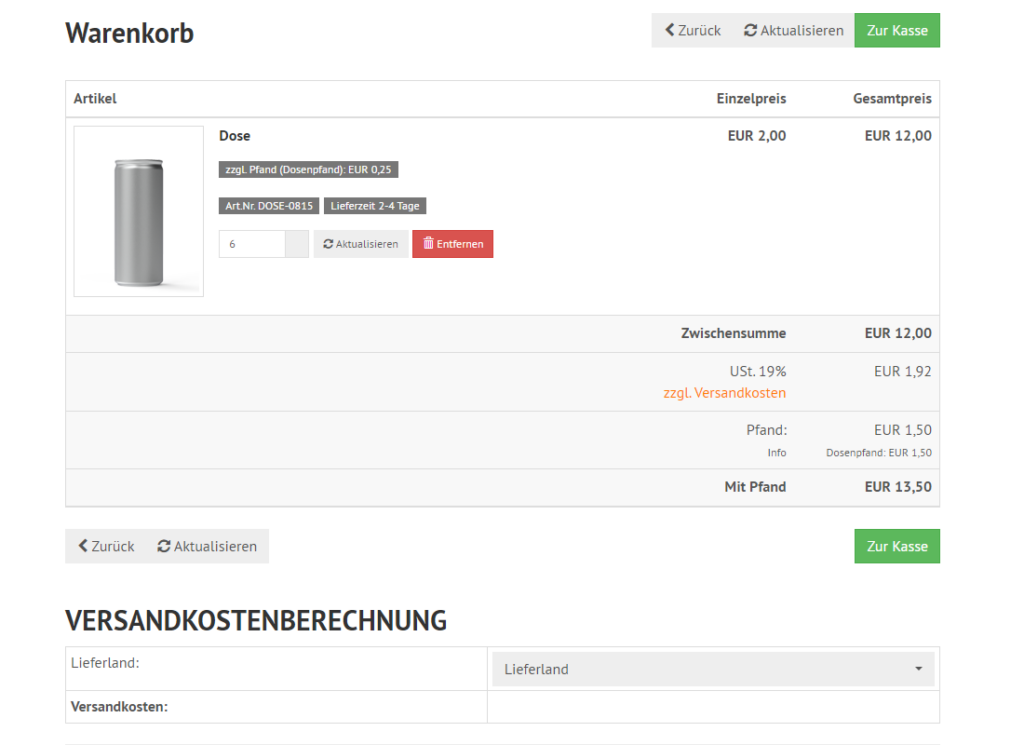The width and height of the screenshot is (1024, 745).
Task: Focus the quantity field showing 6
Action: (x=252, y=244)
